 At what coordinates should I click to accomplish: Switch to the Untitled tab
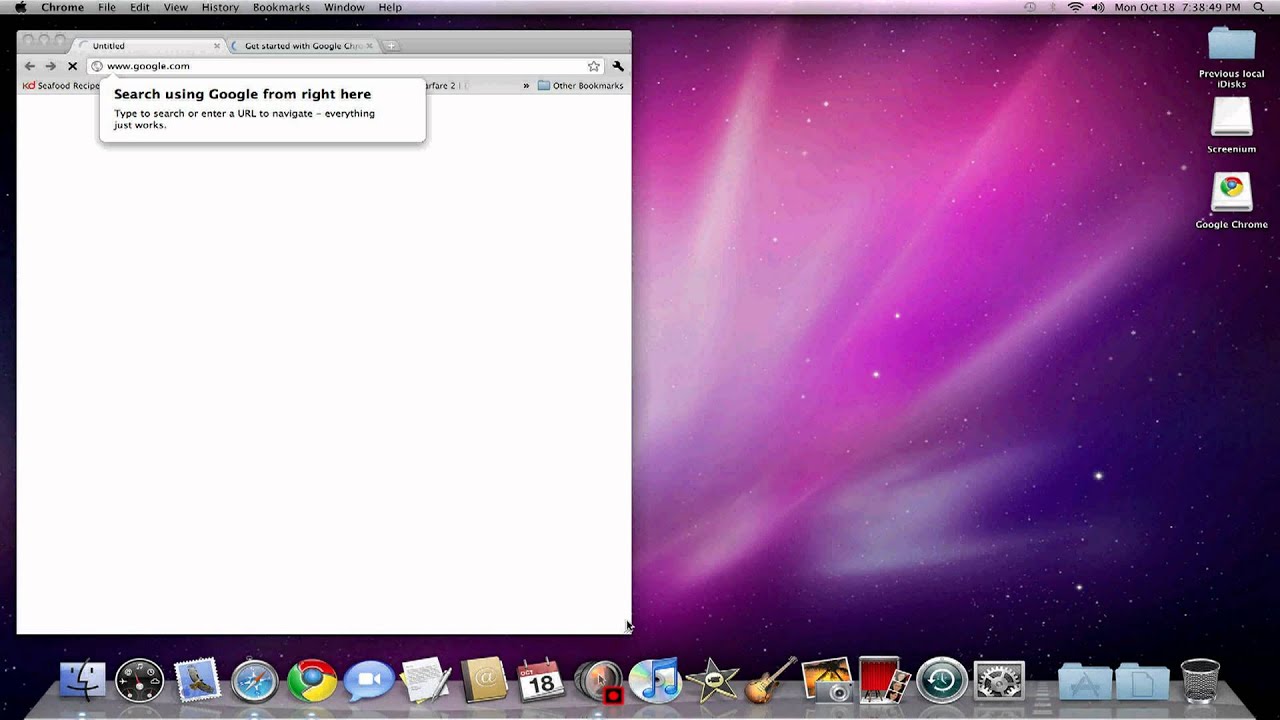point(150,46)
